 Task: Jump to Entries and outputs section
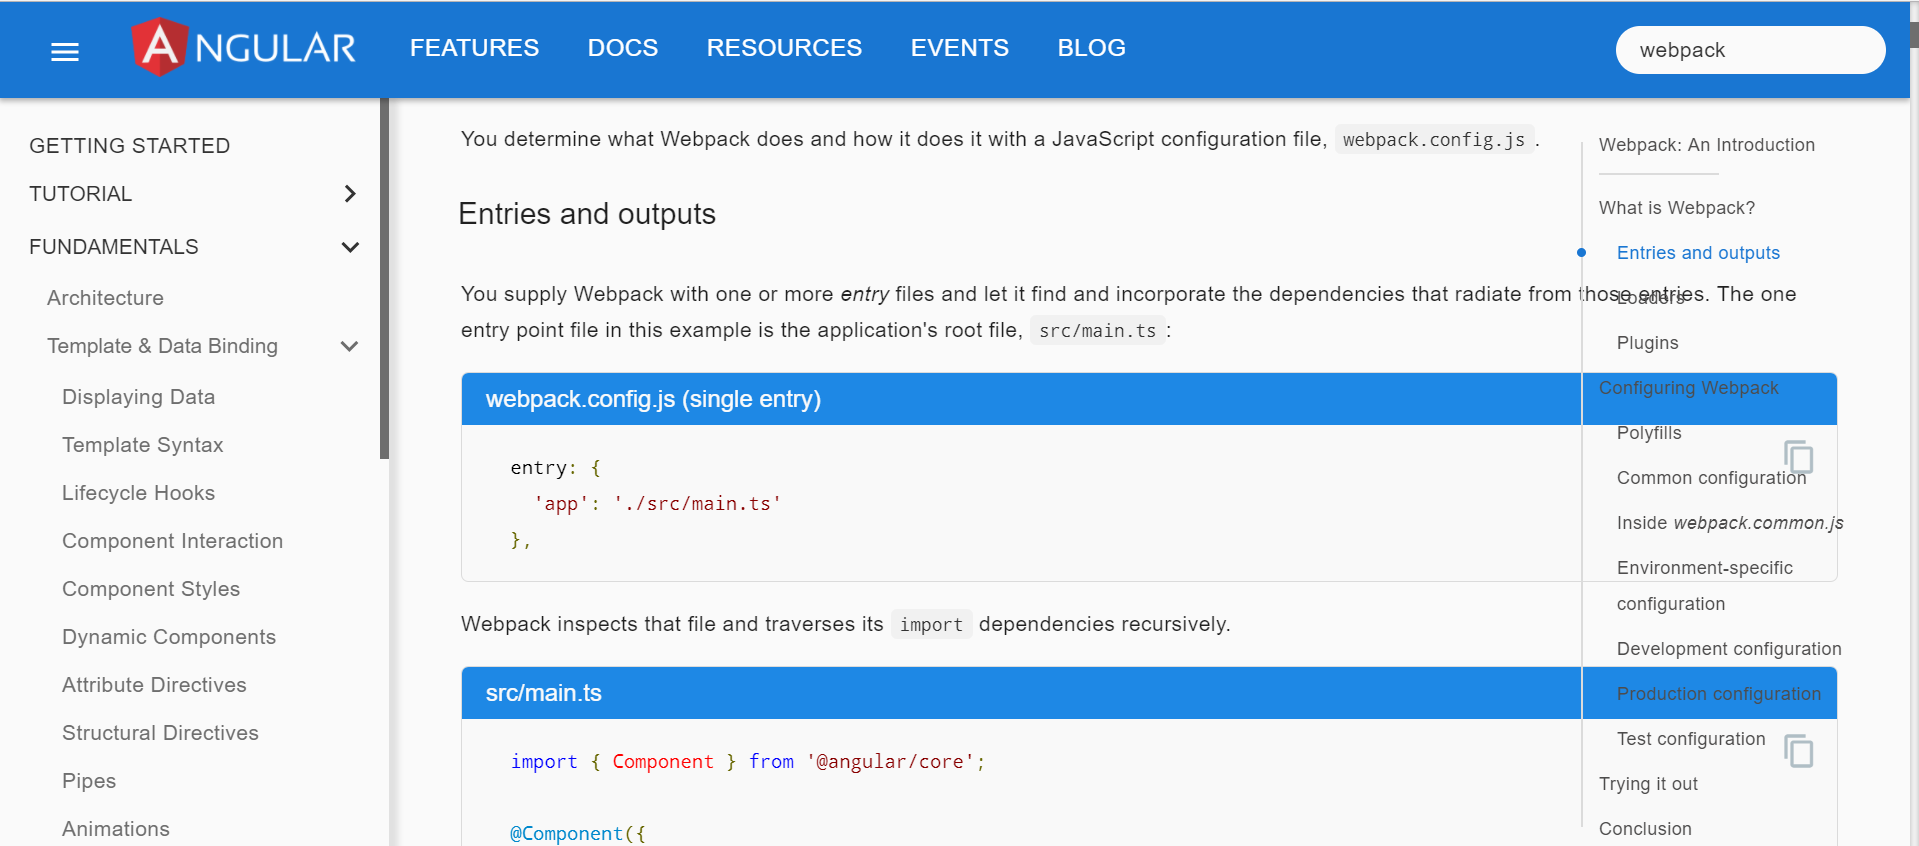pyautogui.click(x=1698, y=253)
